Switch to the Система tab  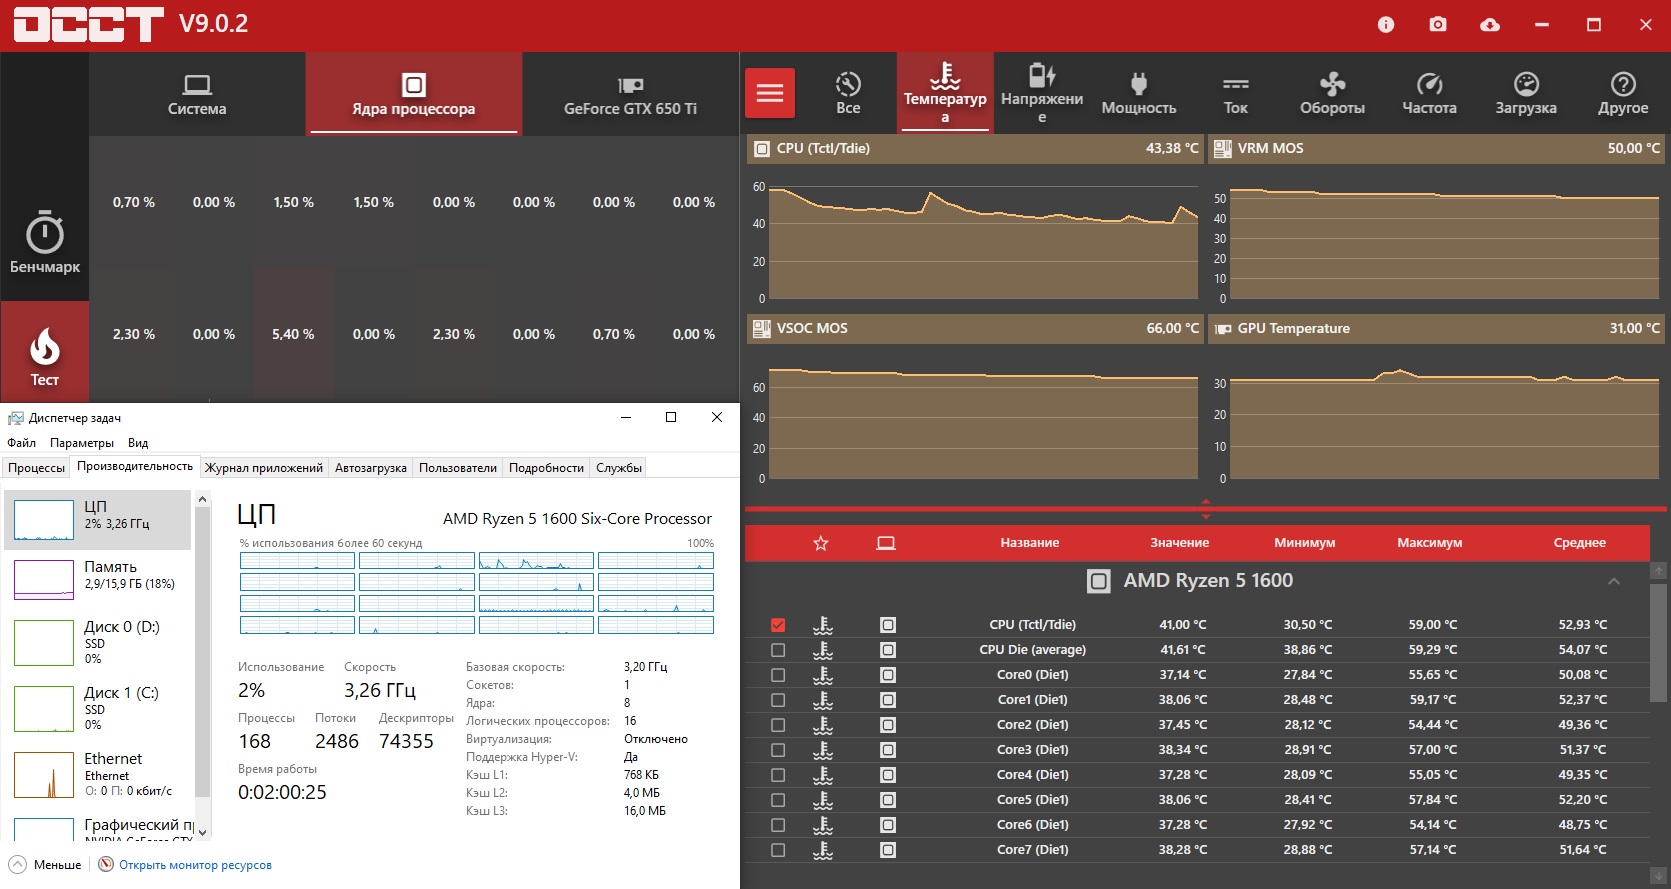tap(197, 94)
